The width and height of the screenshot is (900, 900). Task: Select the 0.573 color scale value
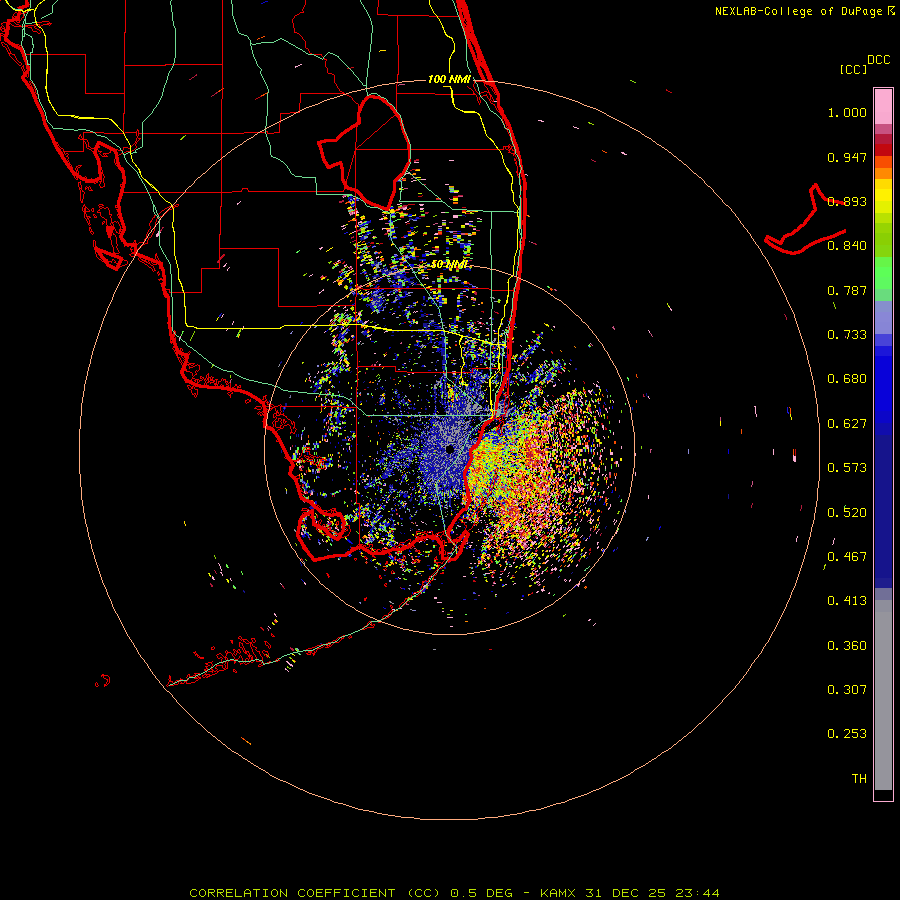[847, 468]
